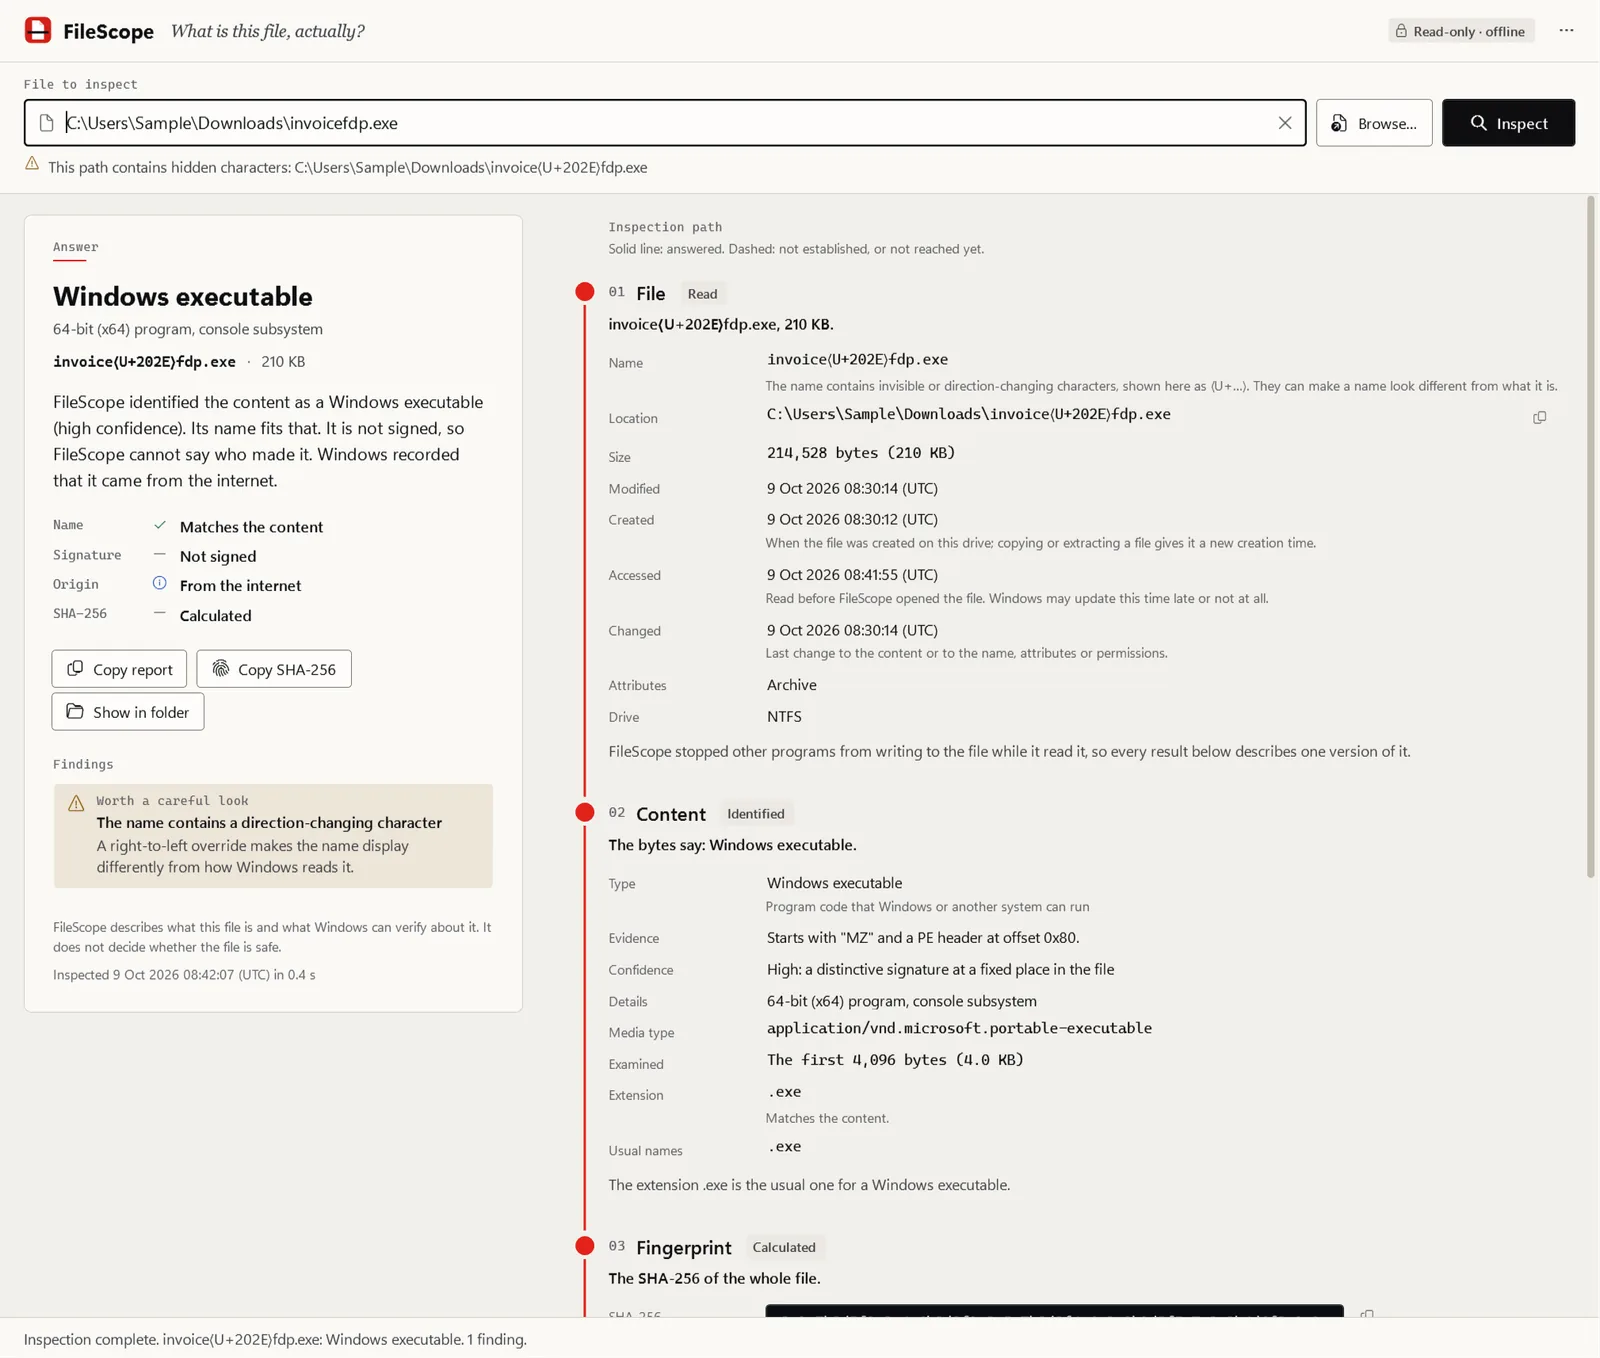This screenshot has width=1600, height=1358.
Task: Click Show in folder button
Action: click(x=128, y=712)
